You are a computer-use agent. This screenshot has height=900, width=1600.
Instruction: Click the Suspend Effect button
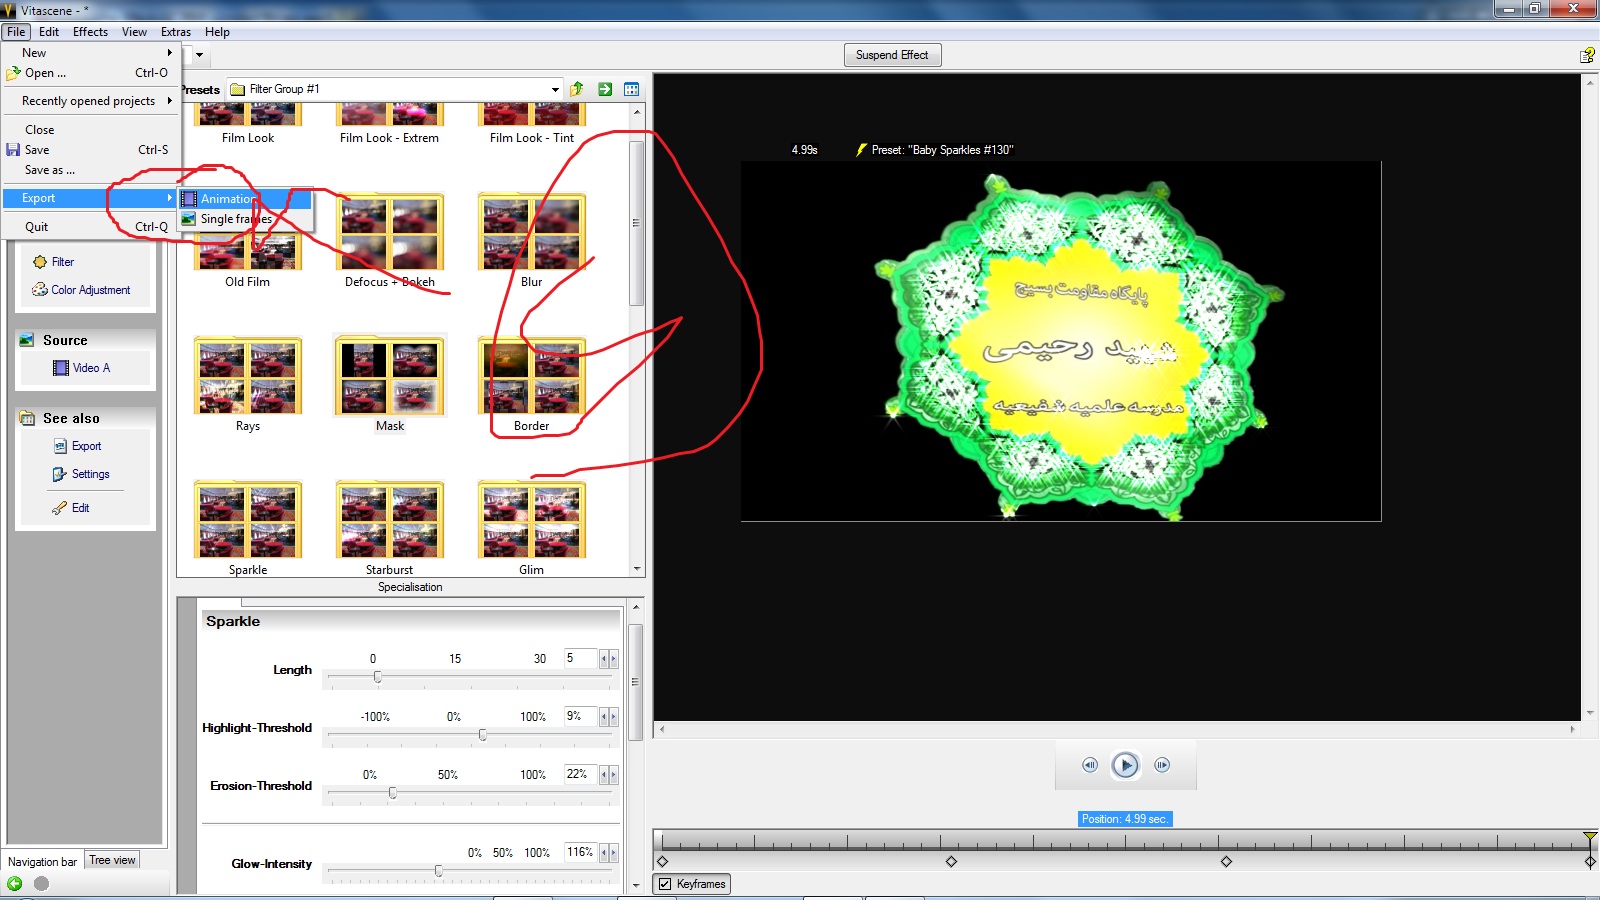coord(892,55)
